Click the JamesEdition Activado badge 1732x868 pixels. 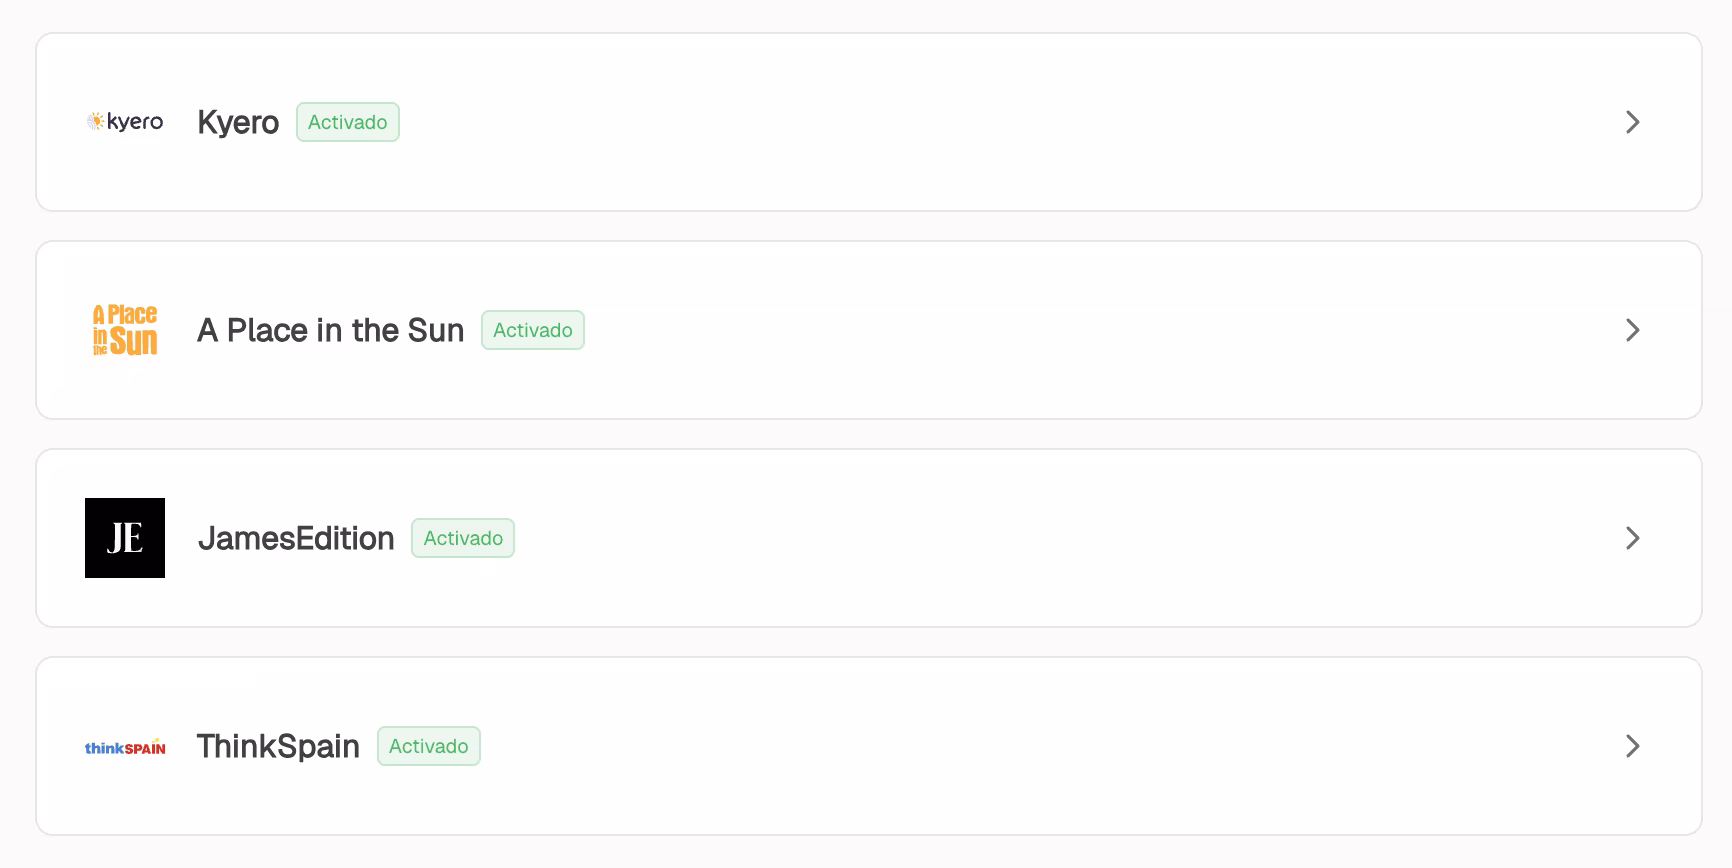[x=463, y=538]
